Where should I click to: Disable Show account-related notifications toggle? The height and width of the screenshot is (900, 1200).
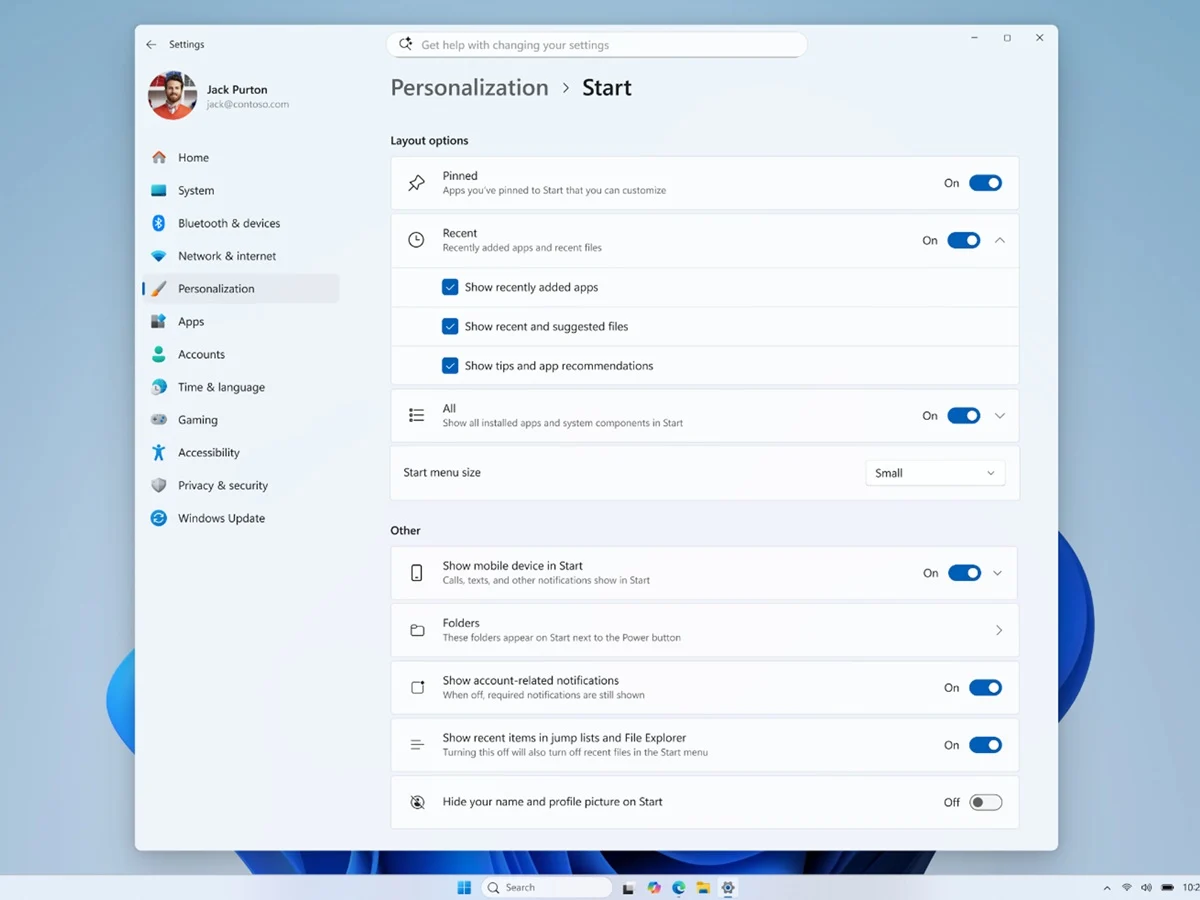click(985, 688)
